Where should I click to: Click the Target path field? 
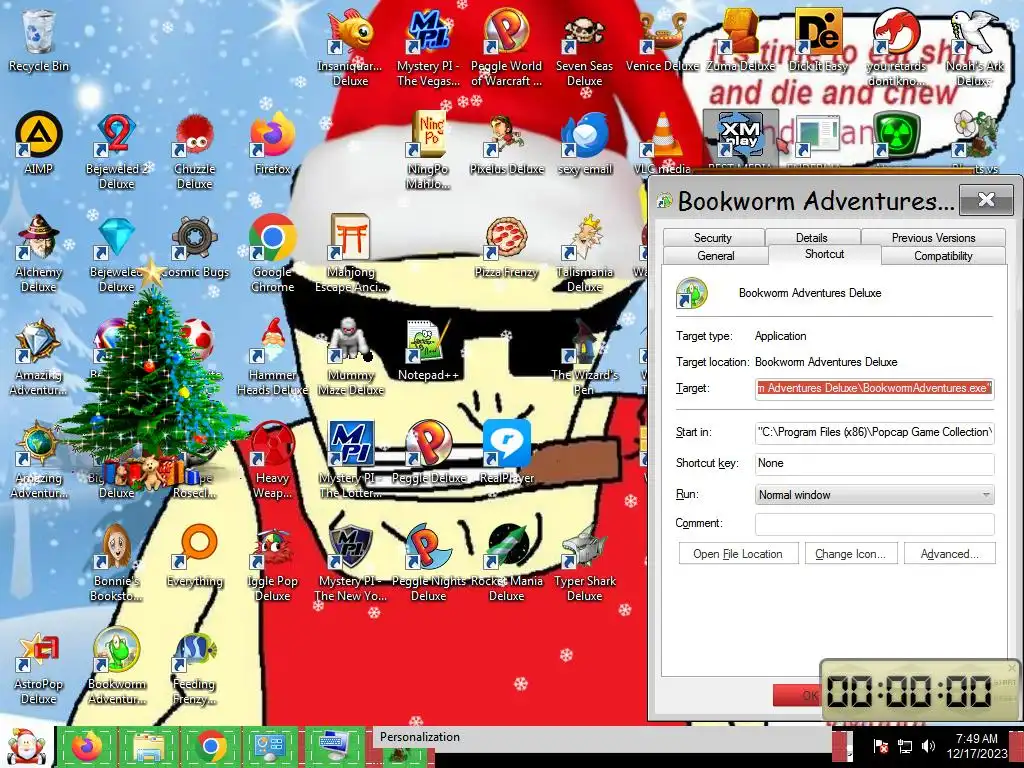874,388
